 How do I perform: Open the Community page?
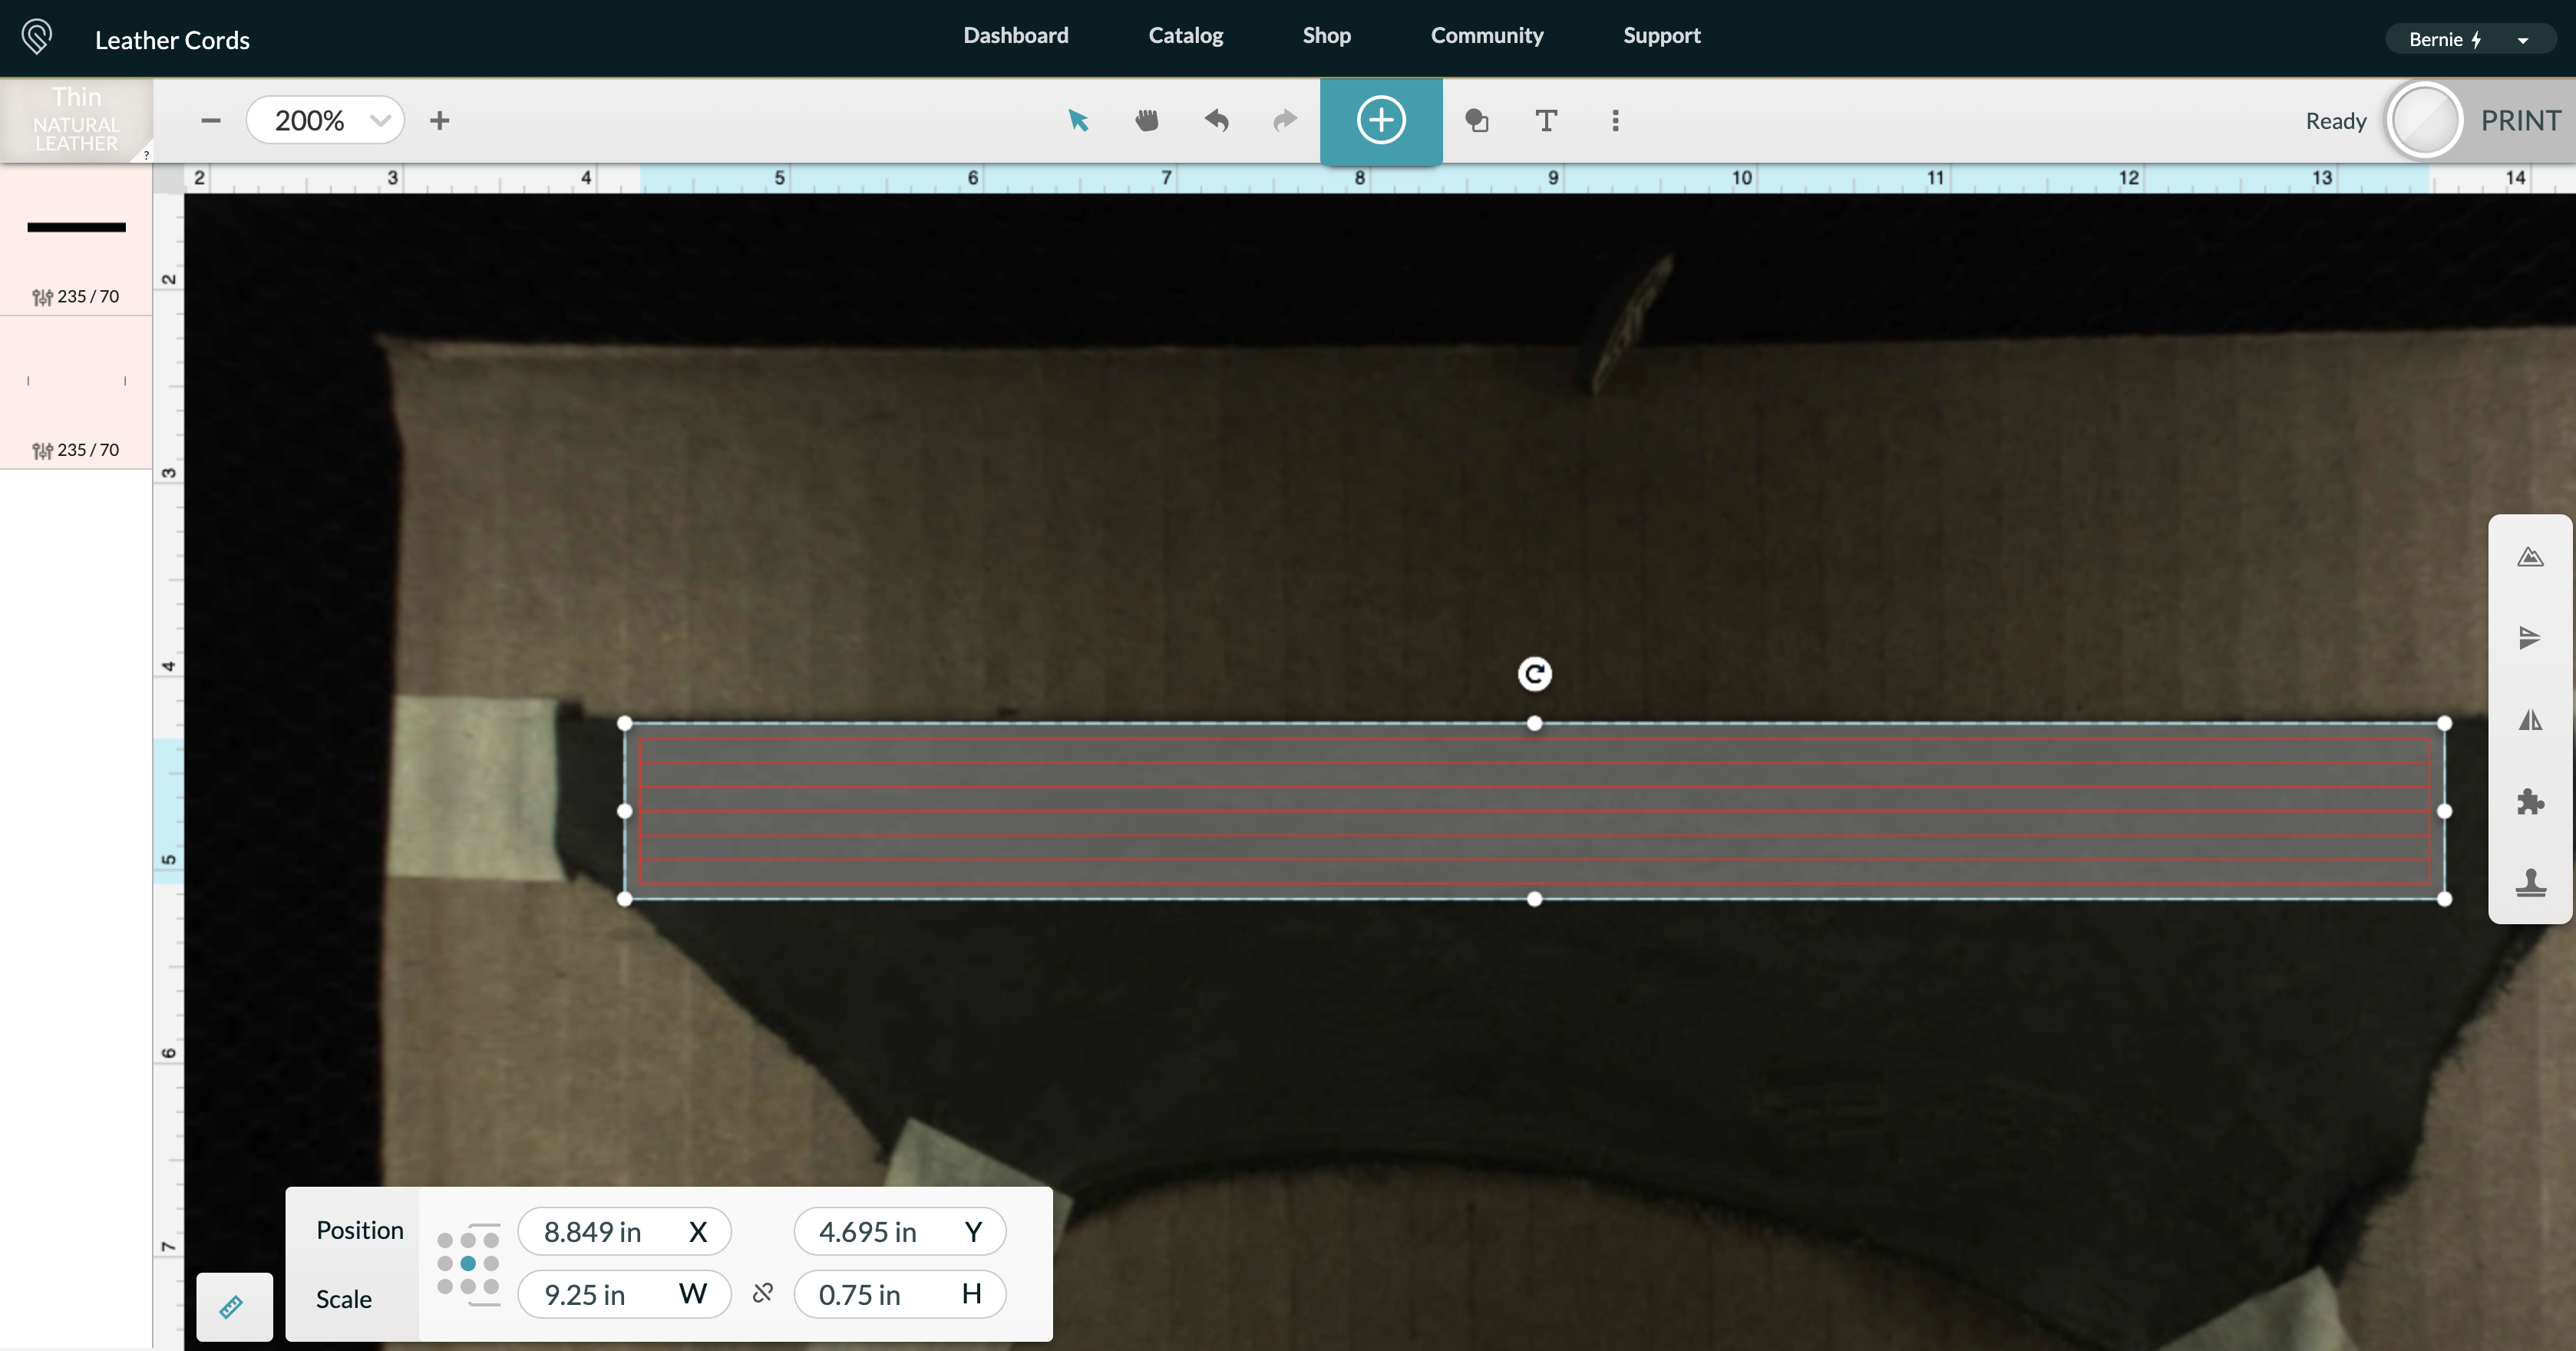1487,35
